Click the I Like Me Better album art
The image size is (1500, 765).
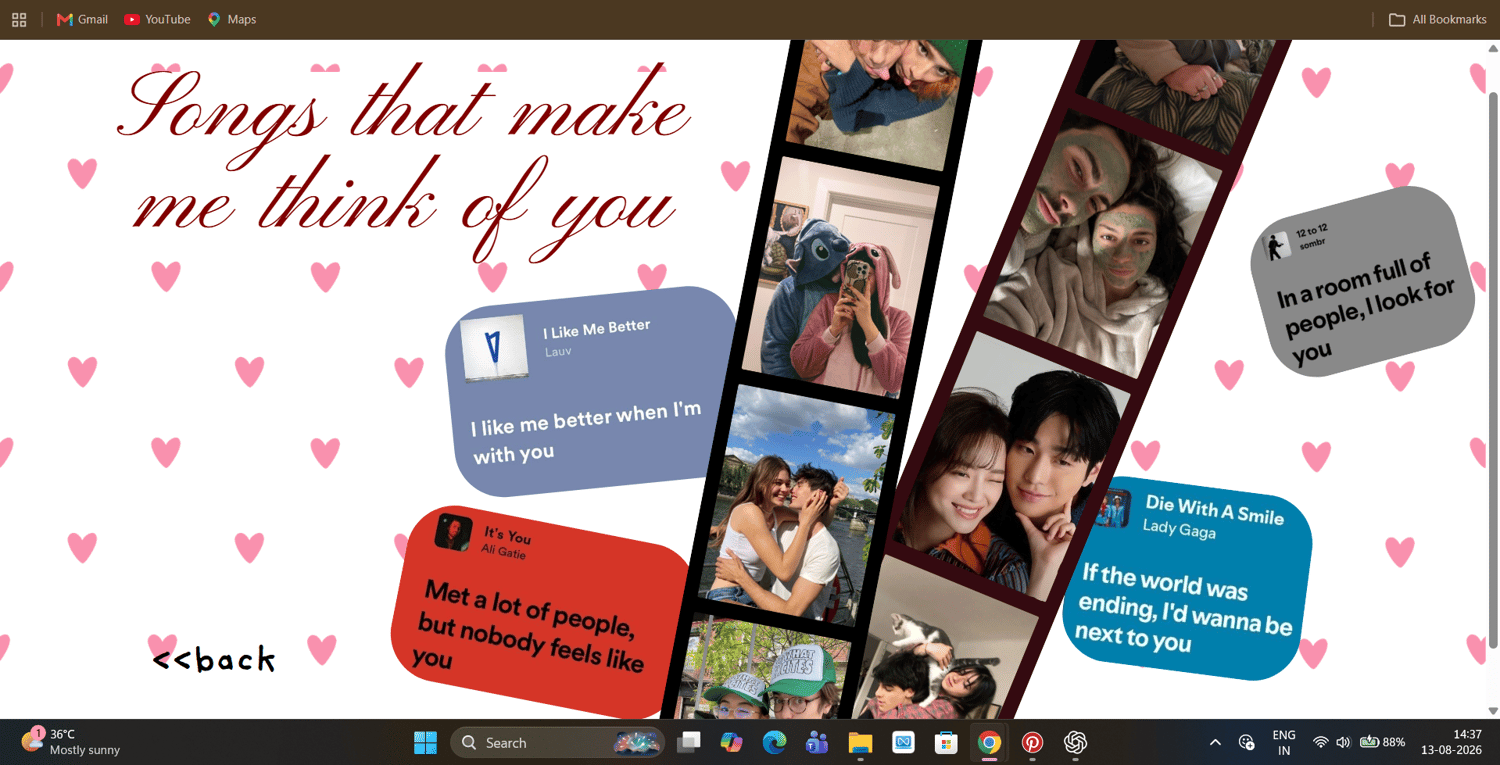[x=494, y=348]
